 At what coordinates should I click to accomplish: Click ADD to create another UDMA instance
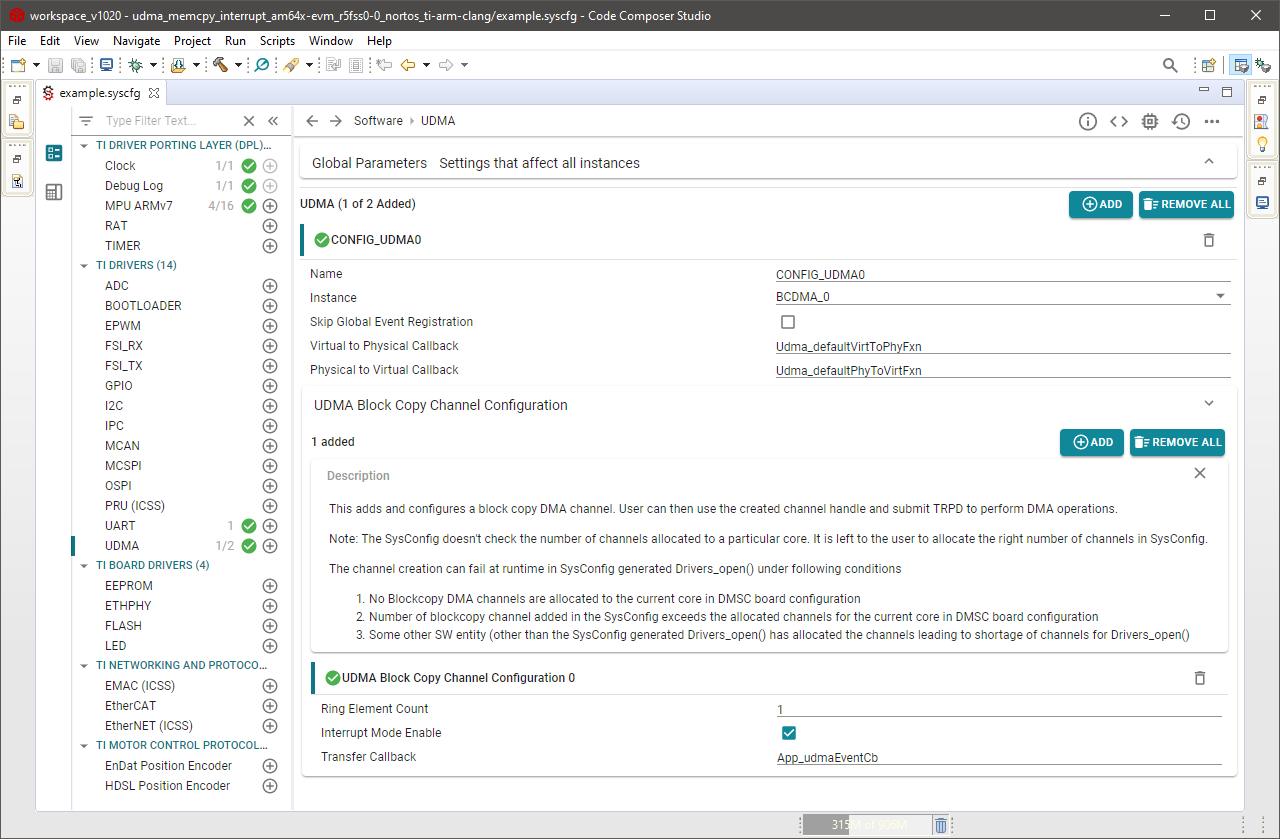pos(1100,204)
